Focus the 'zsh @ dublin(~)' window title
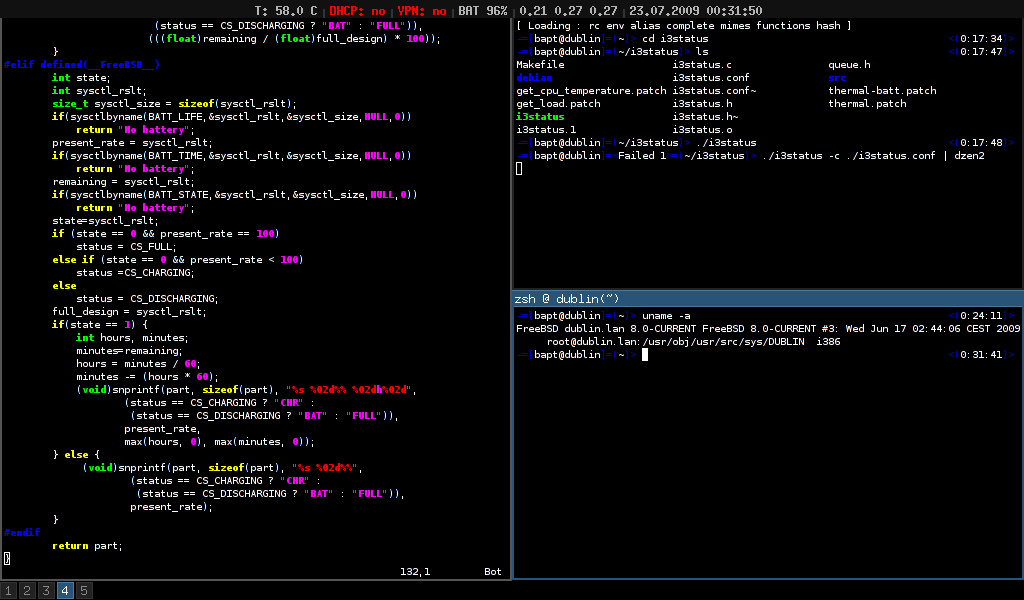Image resolution: width=1024 pixels, height=600 pixels. (566, 298)
